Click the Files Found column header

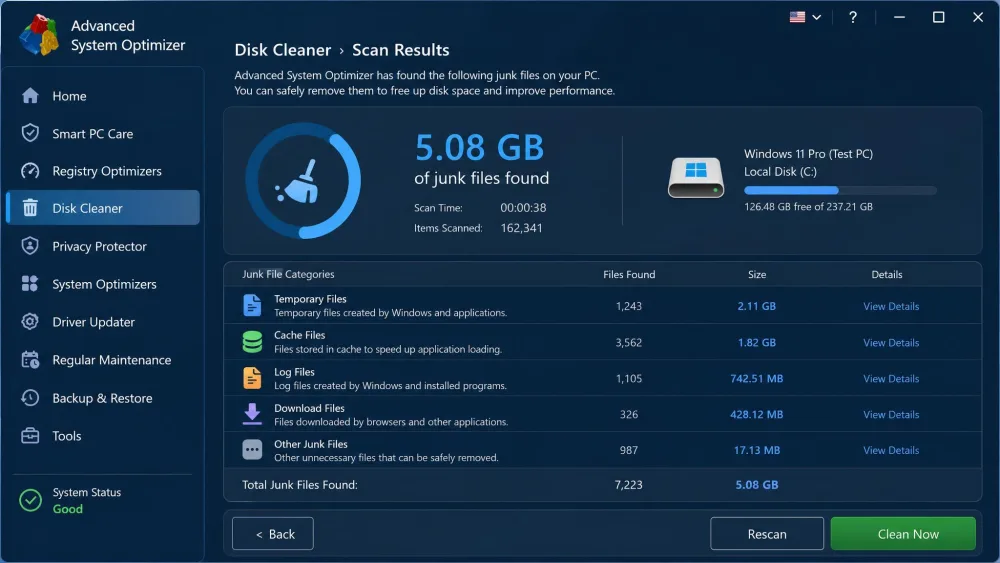click(629, 274)
